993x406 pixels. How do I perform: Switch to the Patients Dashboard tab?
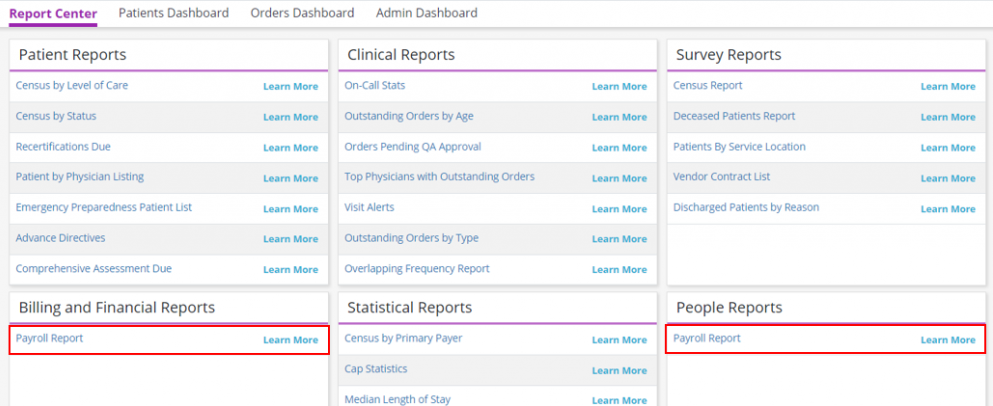[x=173, y=13]
